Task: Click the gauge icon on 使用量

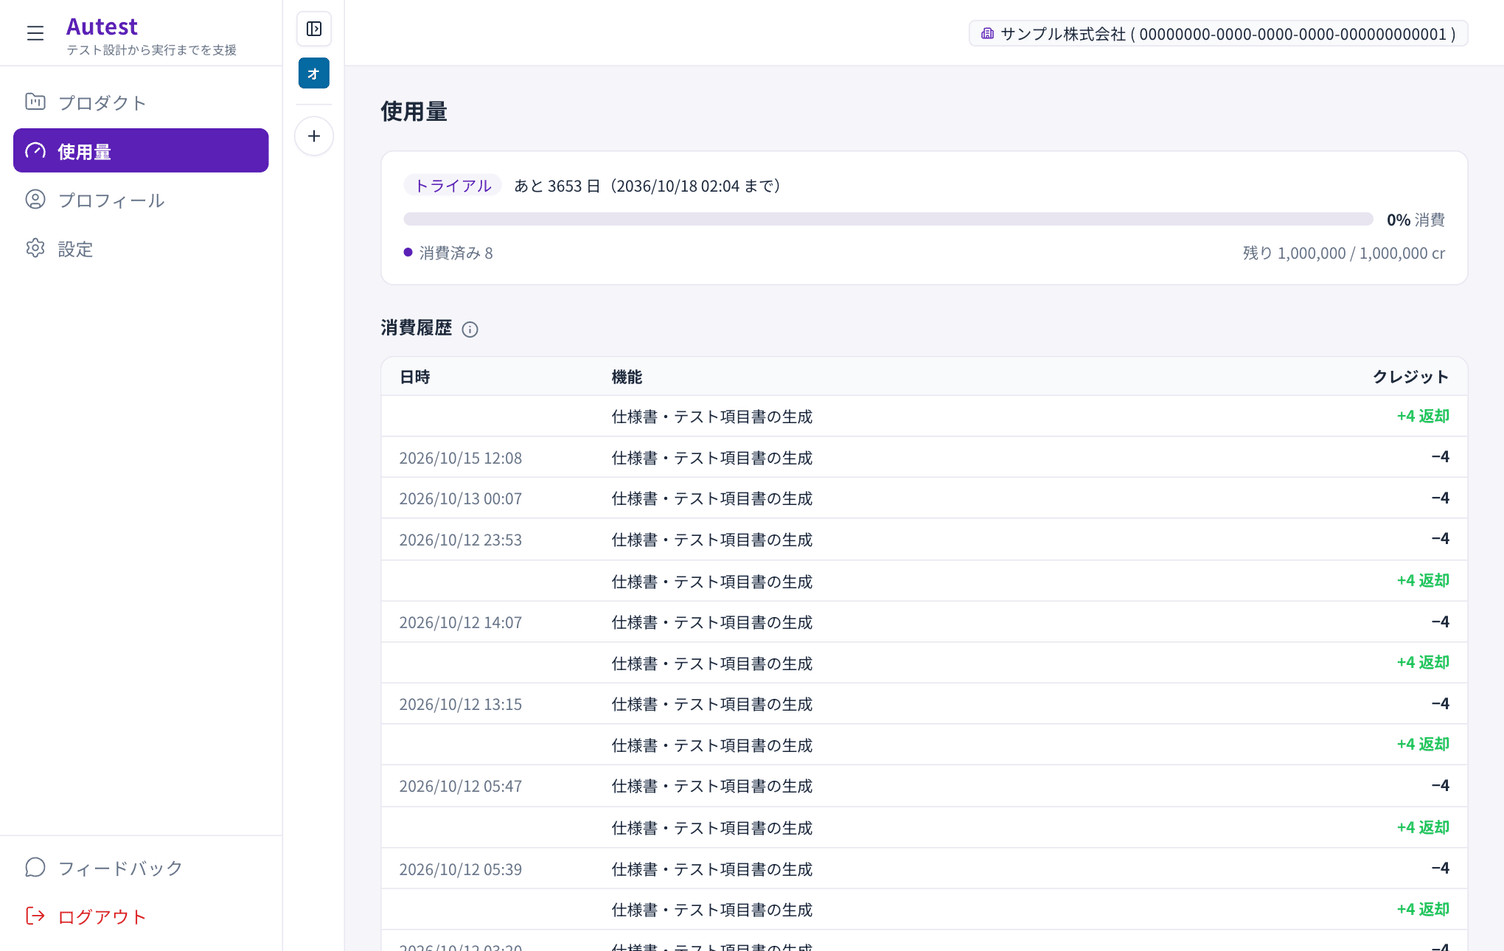Action: (35, 151)
